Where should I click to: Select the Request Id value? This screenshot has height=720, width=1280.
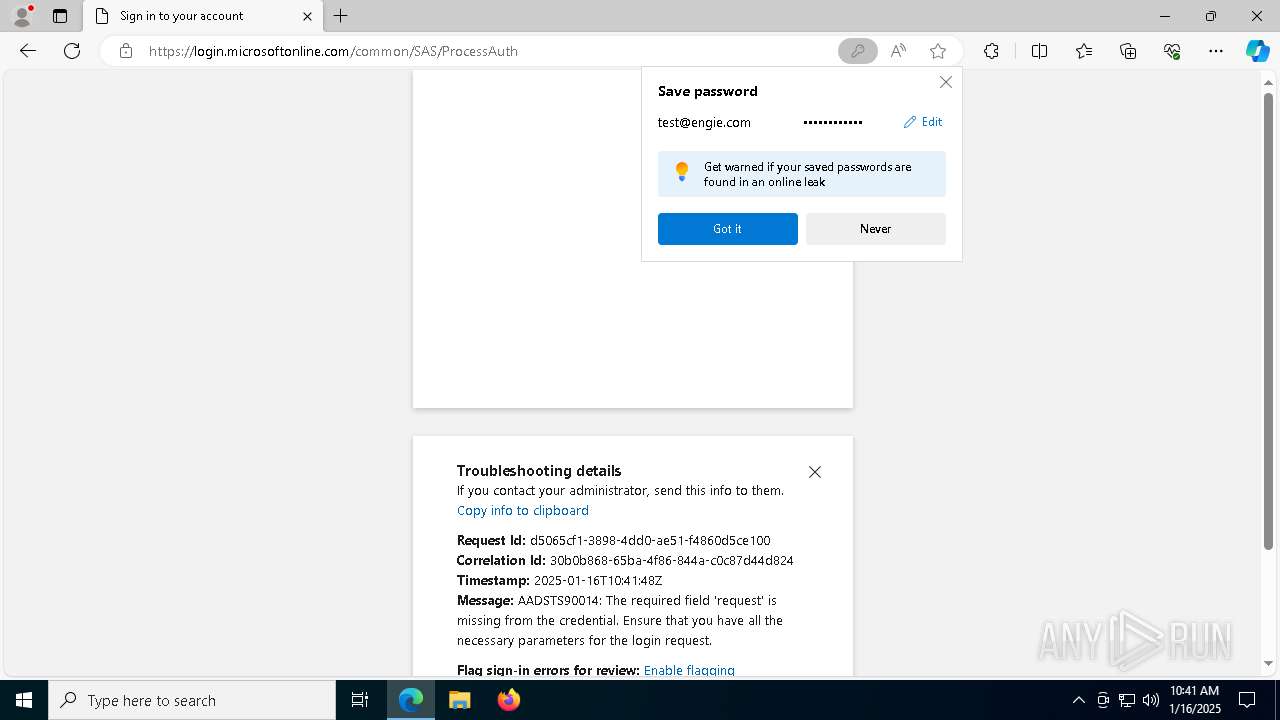(650, 540)
